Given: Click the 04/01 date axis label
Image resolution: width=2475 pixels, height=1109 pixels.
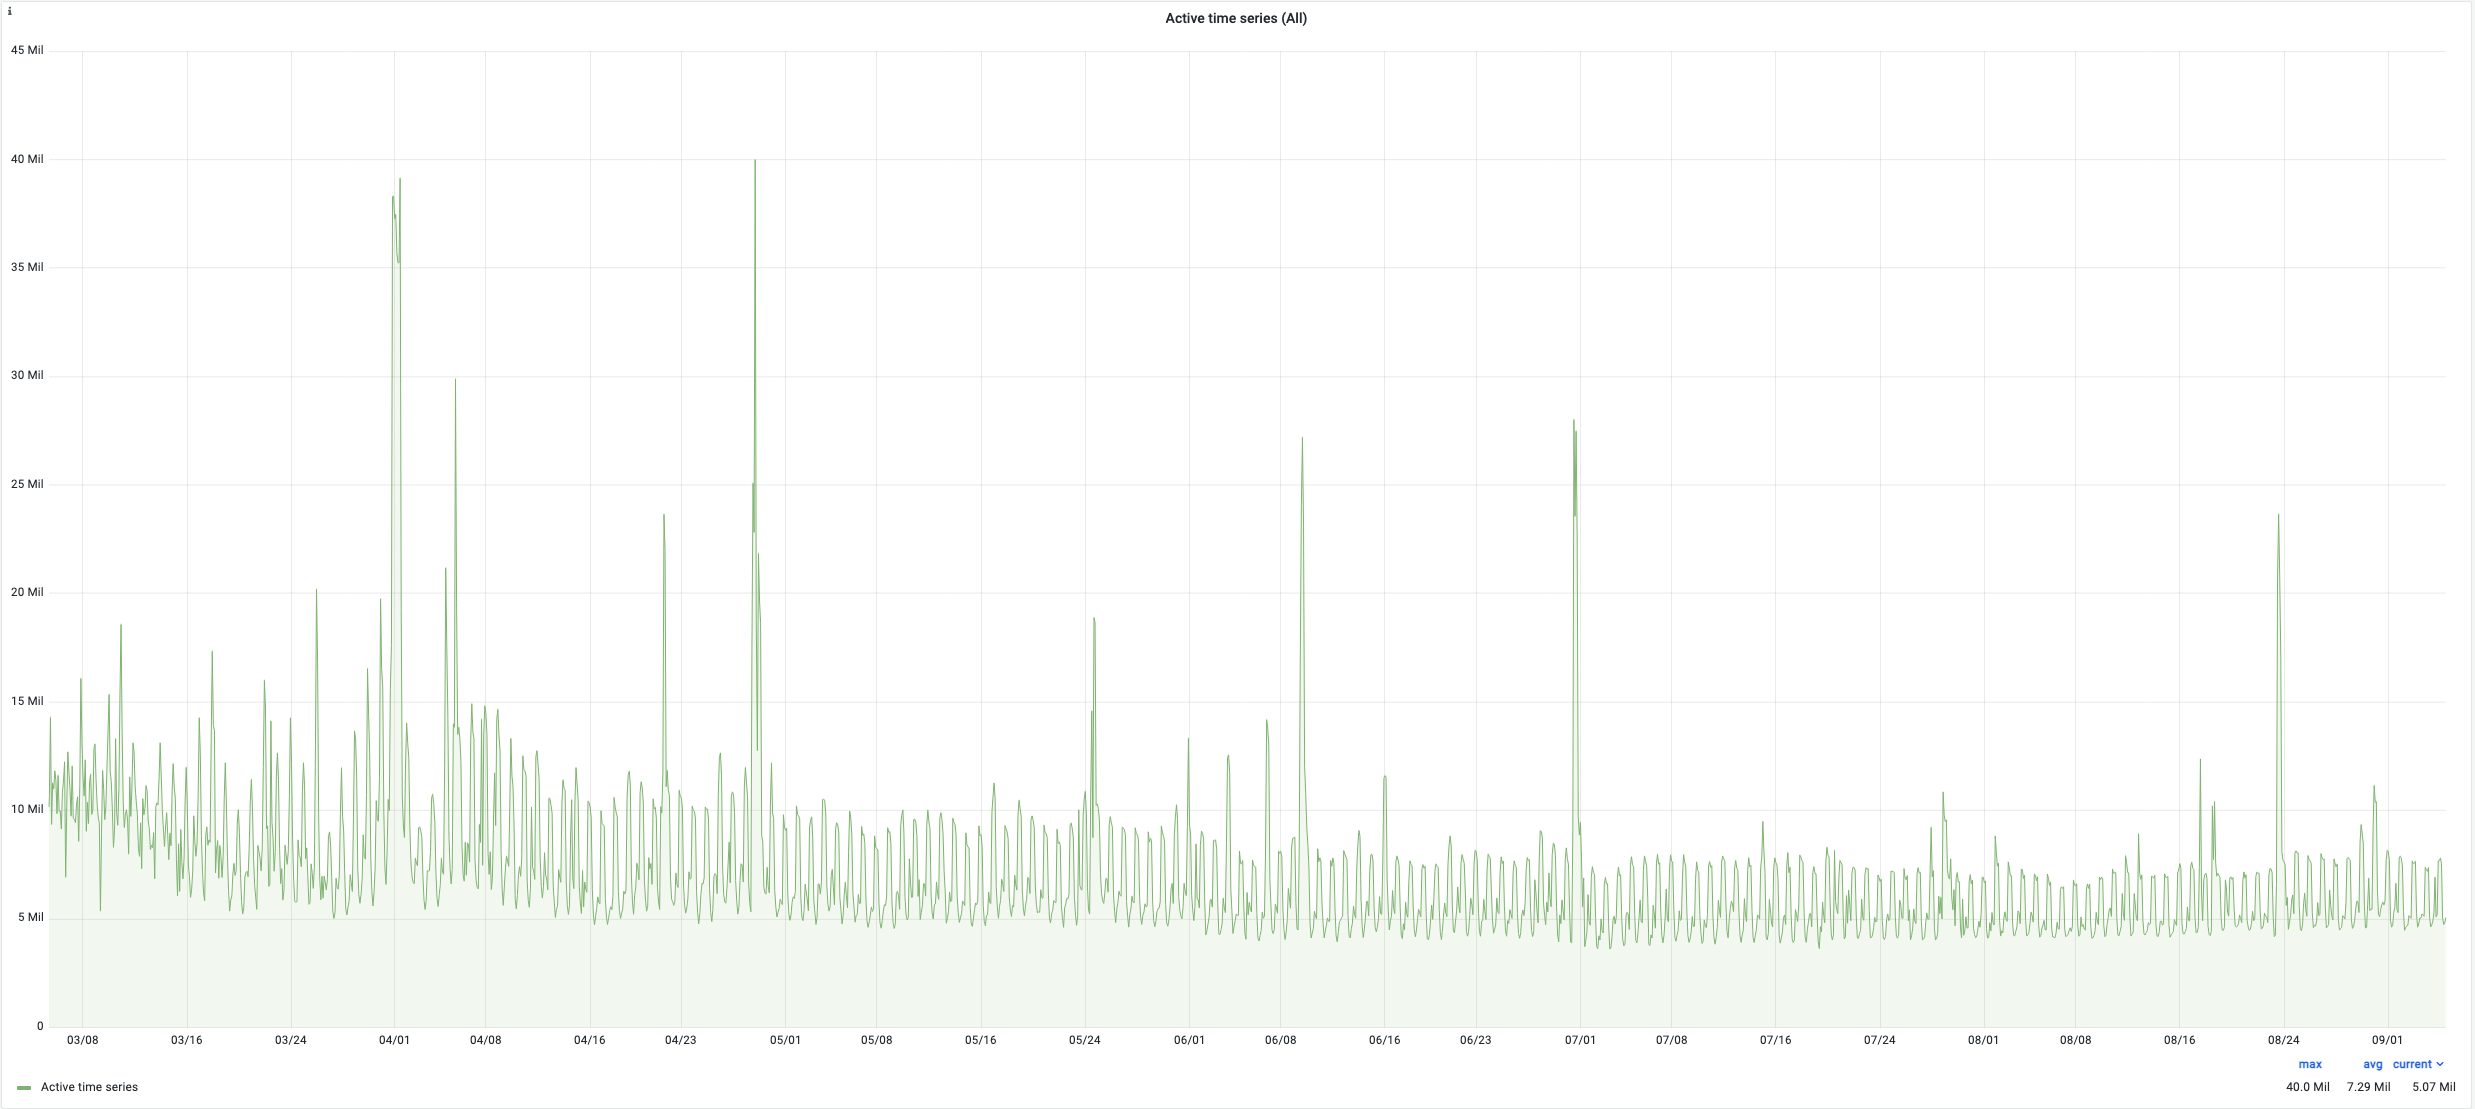Looking at the screenshot, I should click(x=396, y=1040).
